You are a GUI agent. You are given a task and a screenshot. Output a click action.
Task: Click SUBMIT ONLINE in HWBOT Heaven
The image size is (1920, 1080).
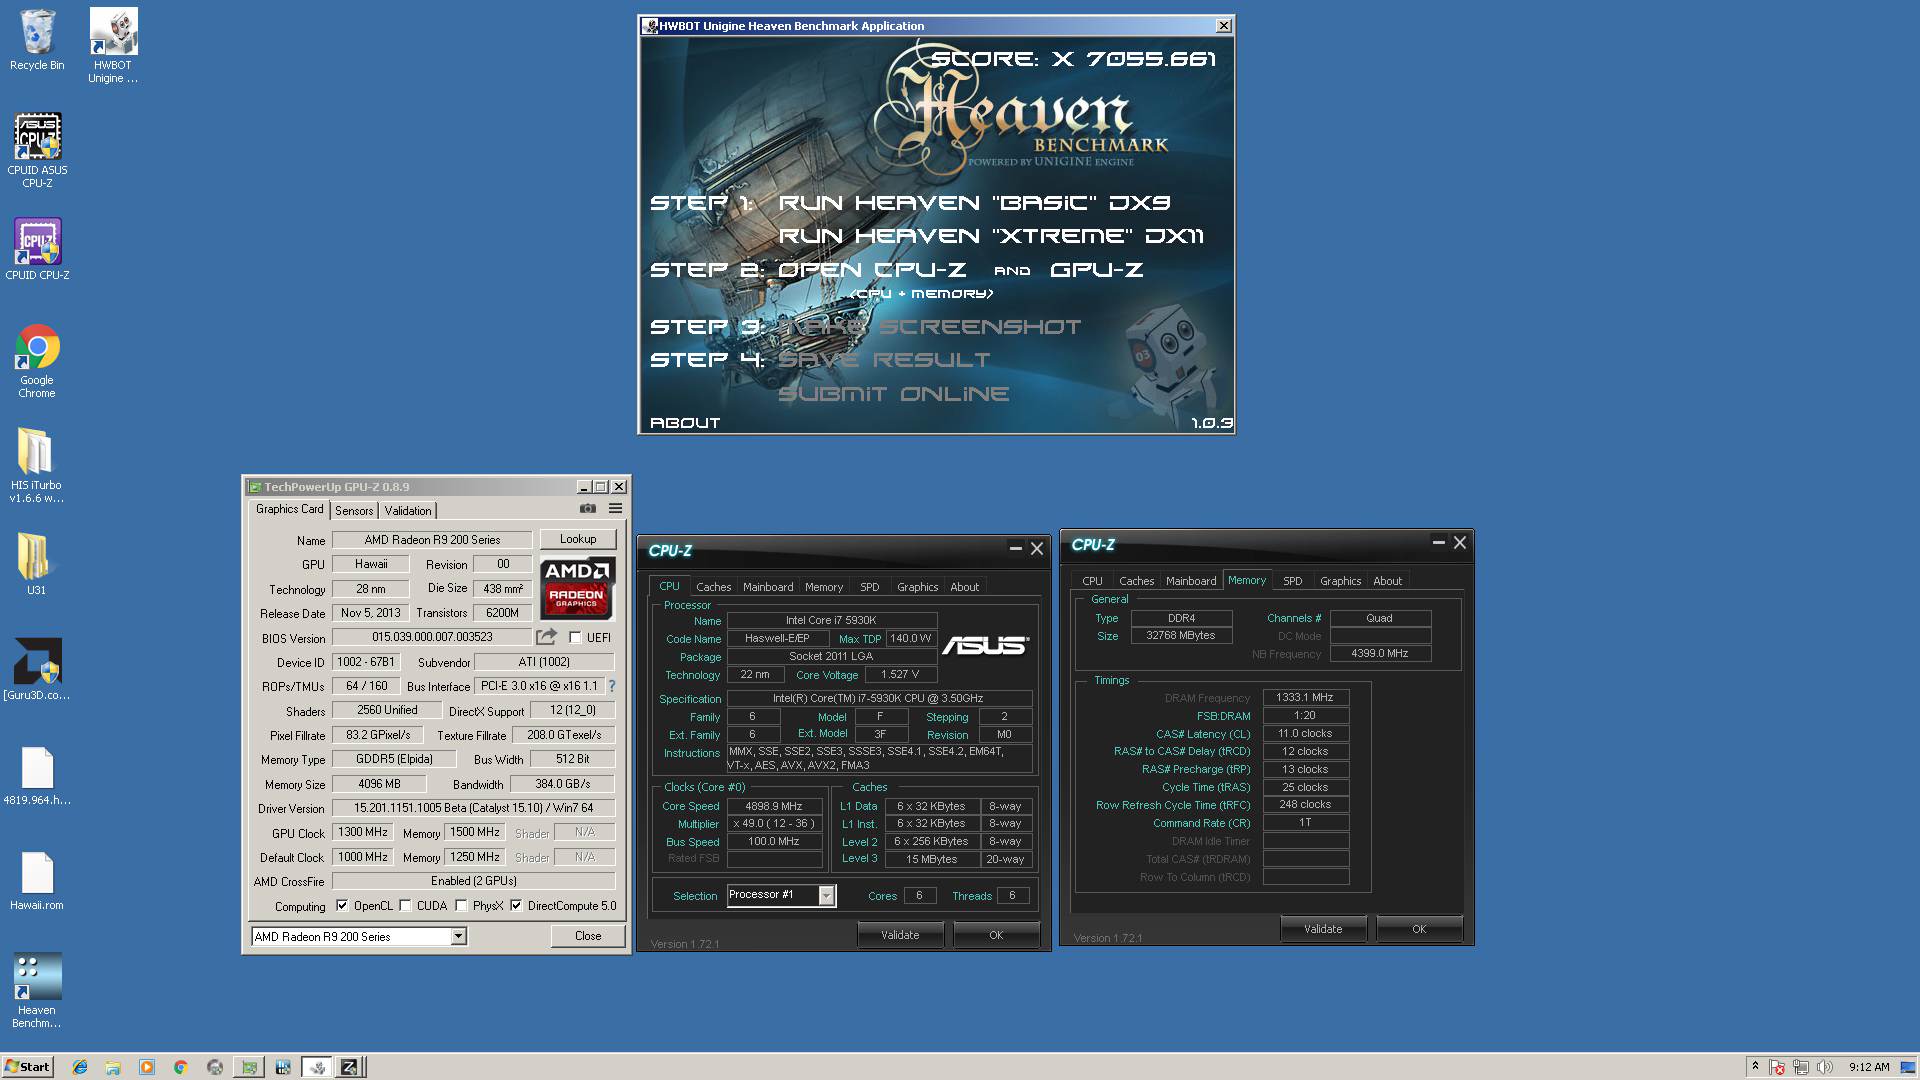pyautogui.click(x=893, y=394)
